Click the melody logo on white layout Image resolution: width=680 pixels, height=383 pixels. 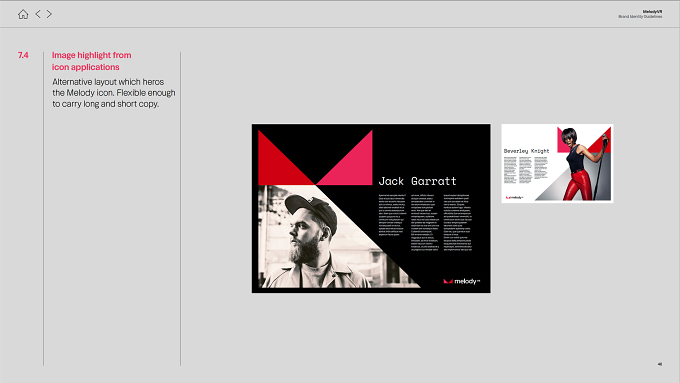[x=514, y=197]
